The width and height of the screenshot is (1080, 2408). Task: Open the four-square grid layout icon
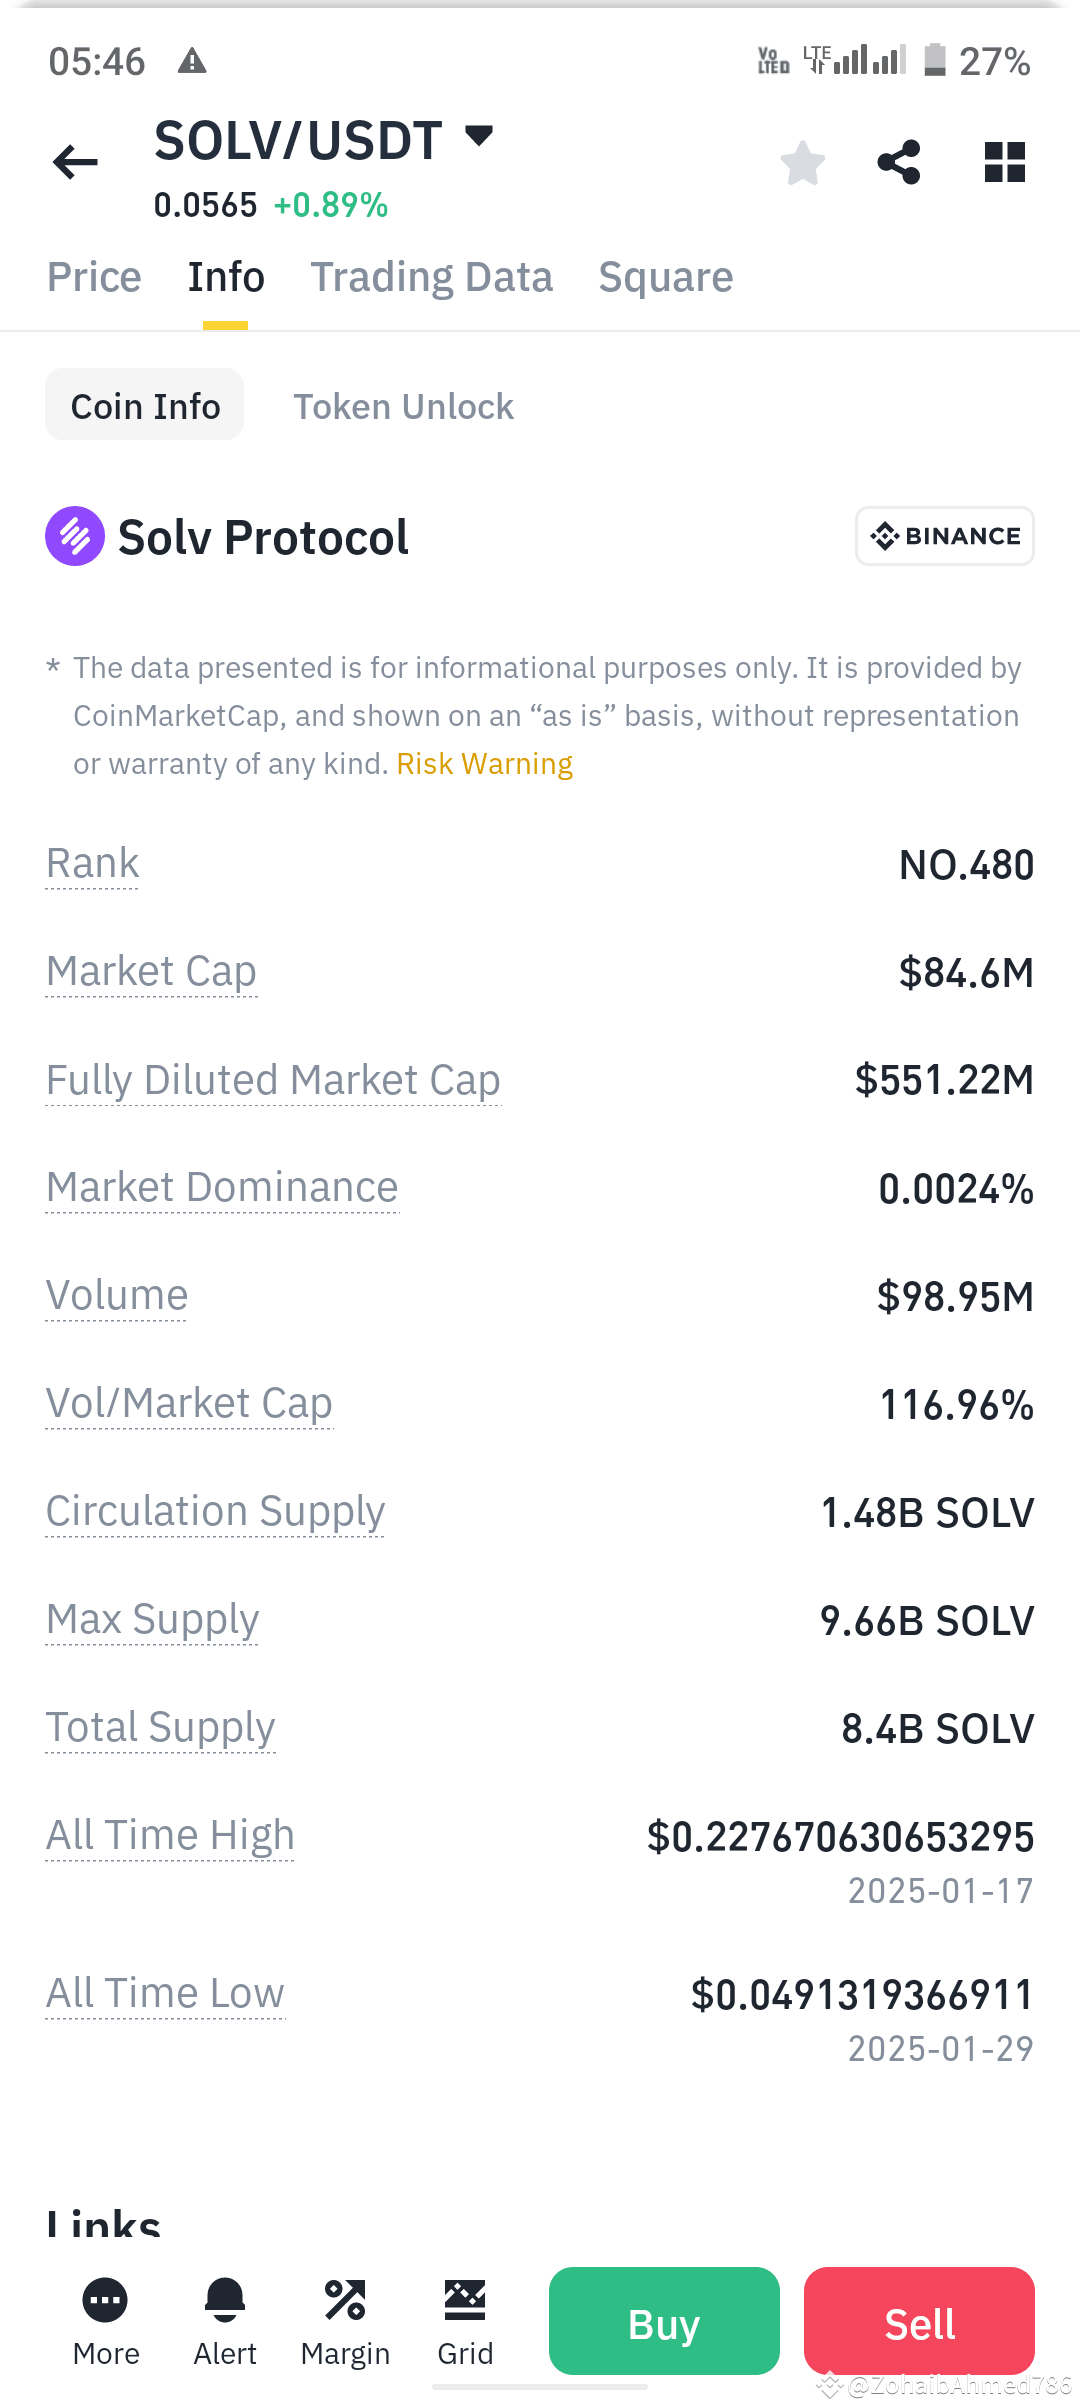tap(1004, 162)
